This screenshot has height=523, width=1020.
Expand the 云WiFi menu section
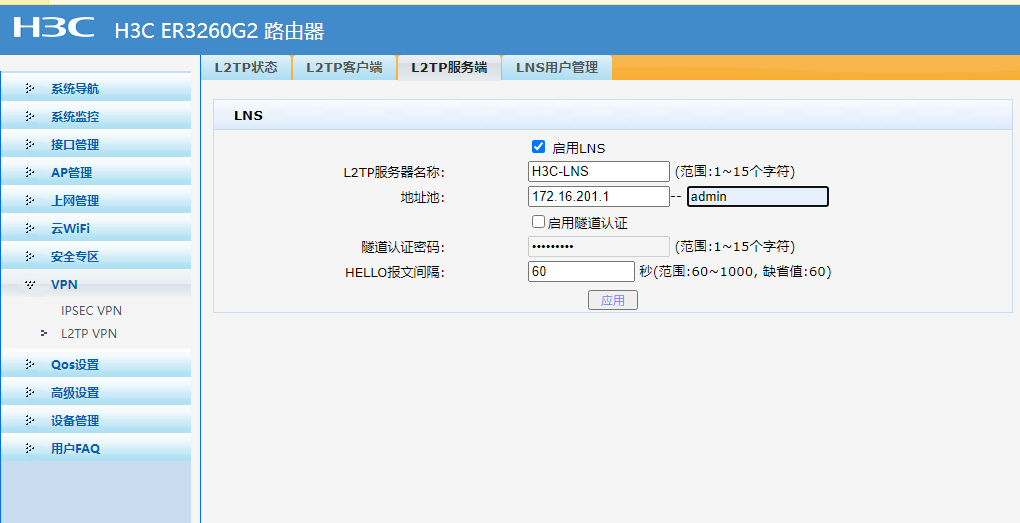pyautogui.click(x=96, y=228)
